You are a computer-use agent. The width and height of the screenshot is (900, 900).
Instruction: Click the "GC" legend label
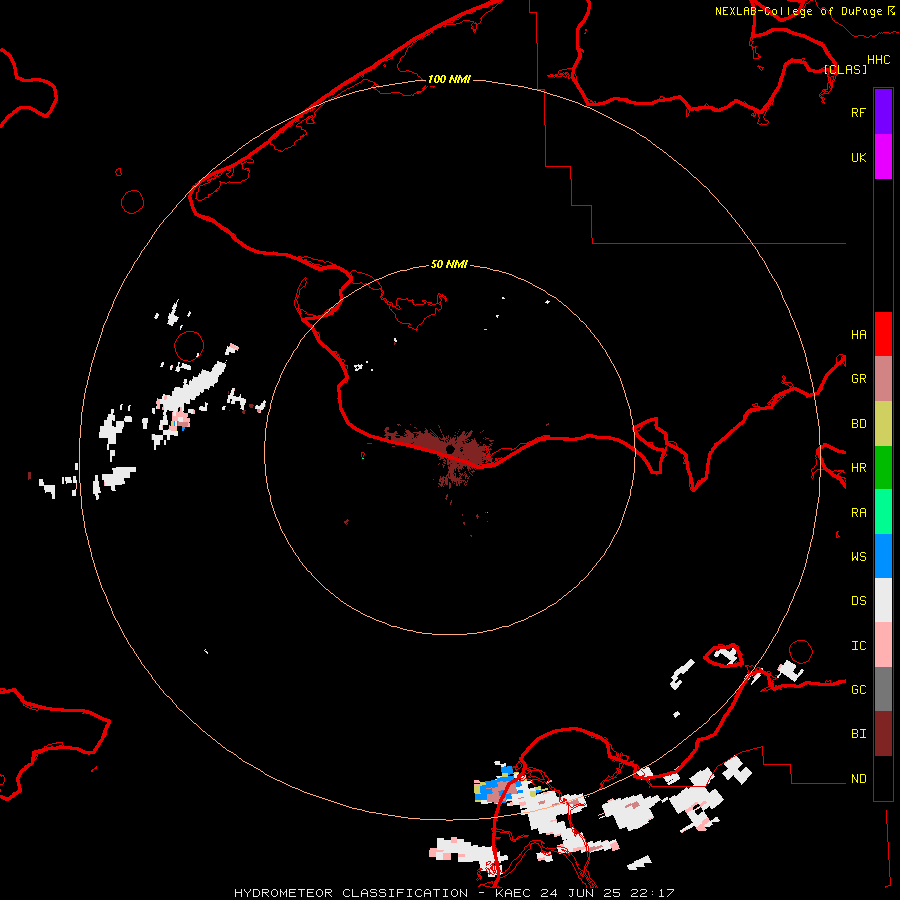(858, 690)
